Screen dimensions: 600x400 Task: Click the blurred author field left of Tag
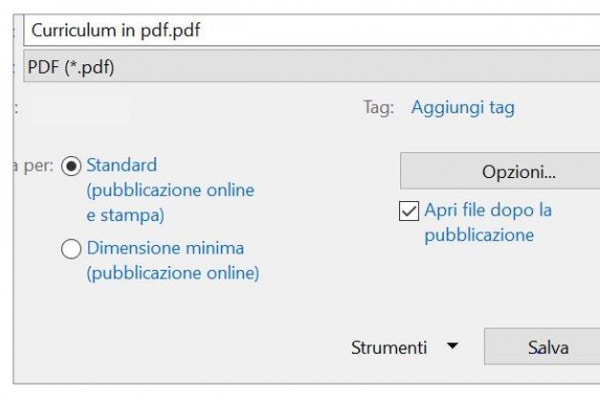(x=80, y=108)
